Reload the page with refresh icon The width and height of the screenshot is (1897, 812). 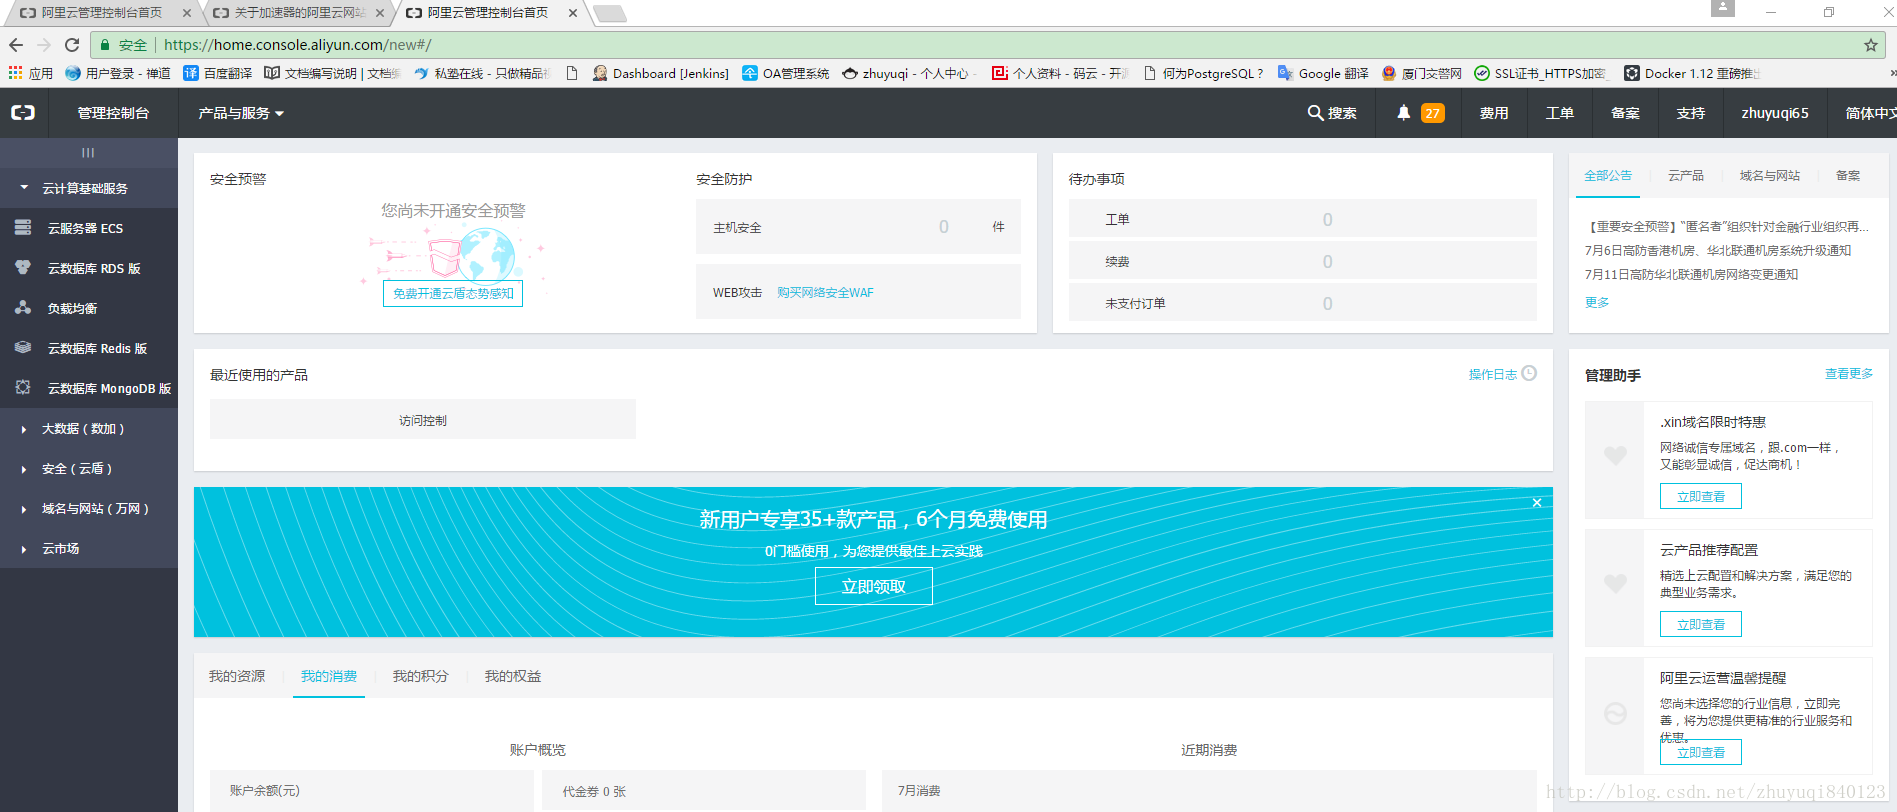point(72,45)
